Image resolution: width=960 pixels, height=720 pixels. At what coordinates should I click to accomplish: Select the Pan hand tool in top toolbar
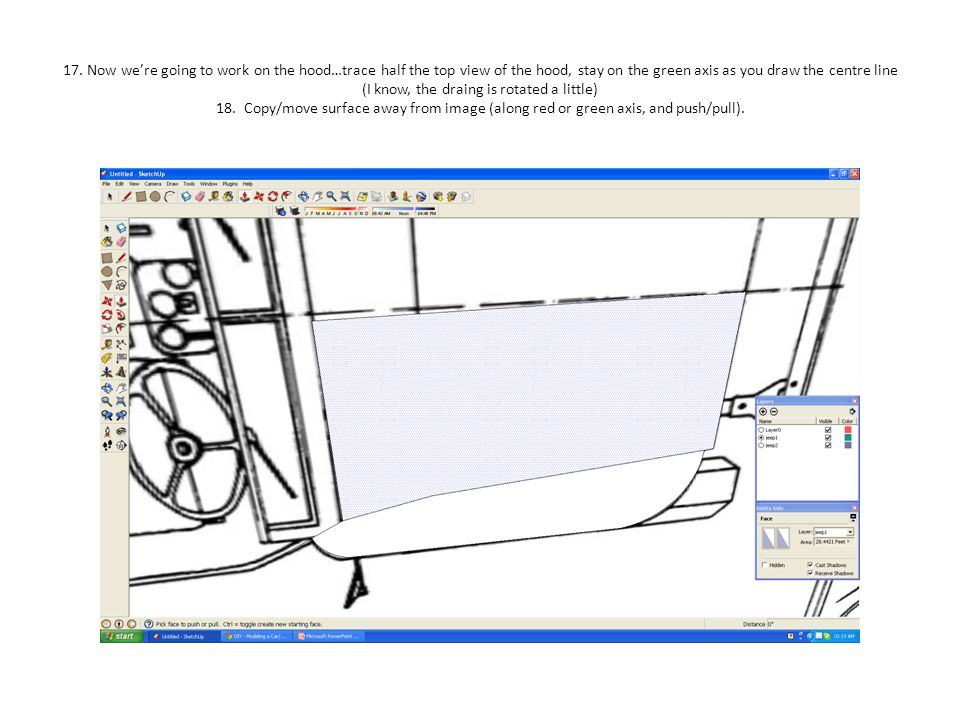coord(317,197)
